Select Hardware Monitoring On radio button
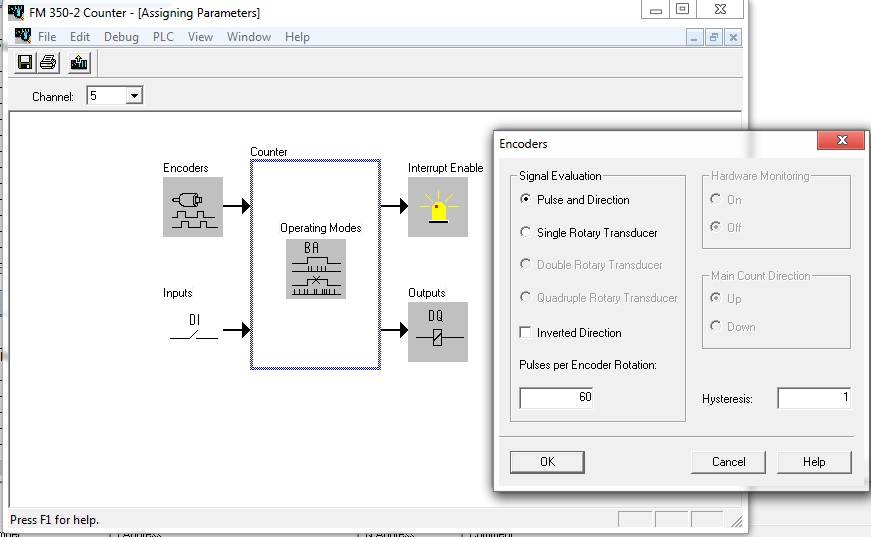 tap(715, 199)
